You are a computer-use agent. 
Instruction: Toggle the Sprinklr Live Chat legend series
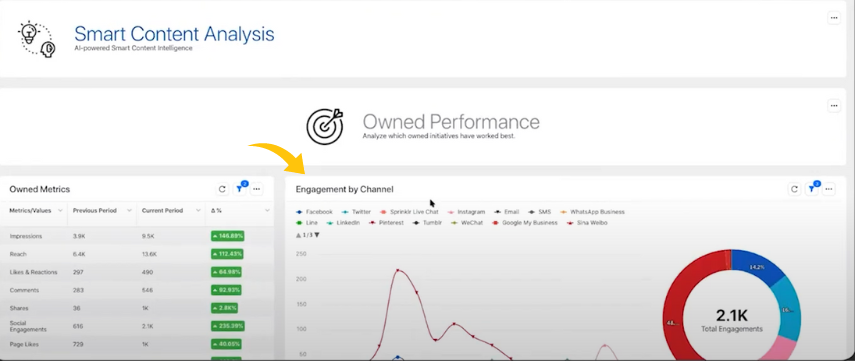click(409, 212)
